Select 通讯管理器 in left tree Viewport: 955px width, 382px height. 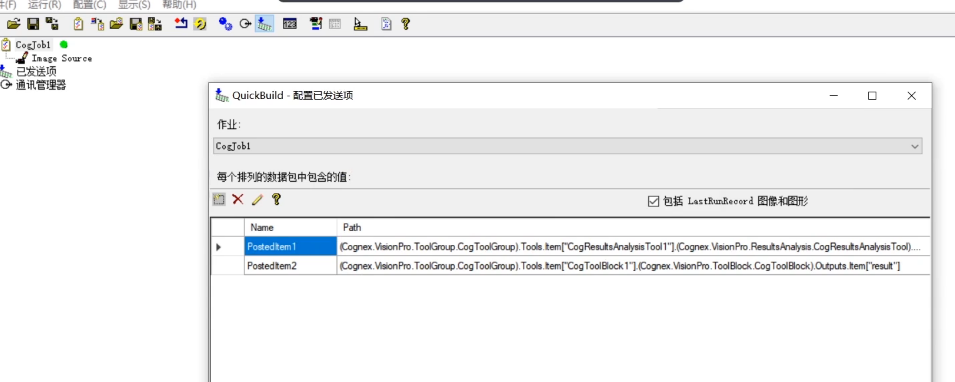coord(41,85)
